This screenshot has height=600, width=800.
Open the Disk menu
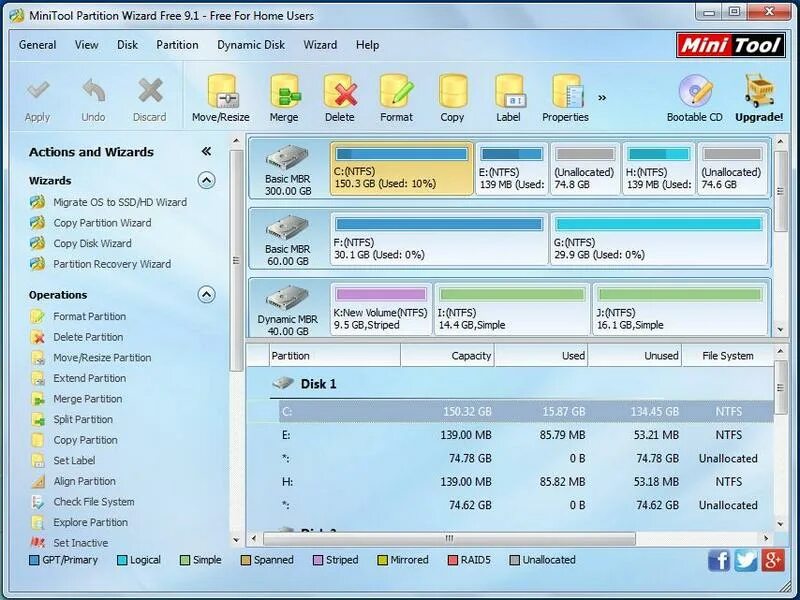tap(127, 45)
